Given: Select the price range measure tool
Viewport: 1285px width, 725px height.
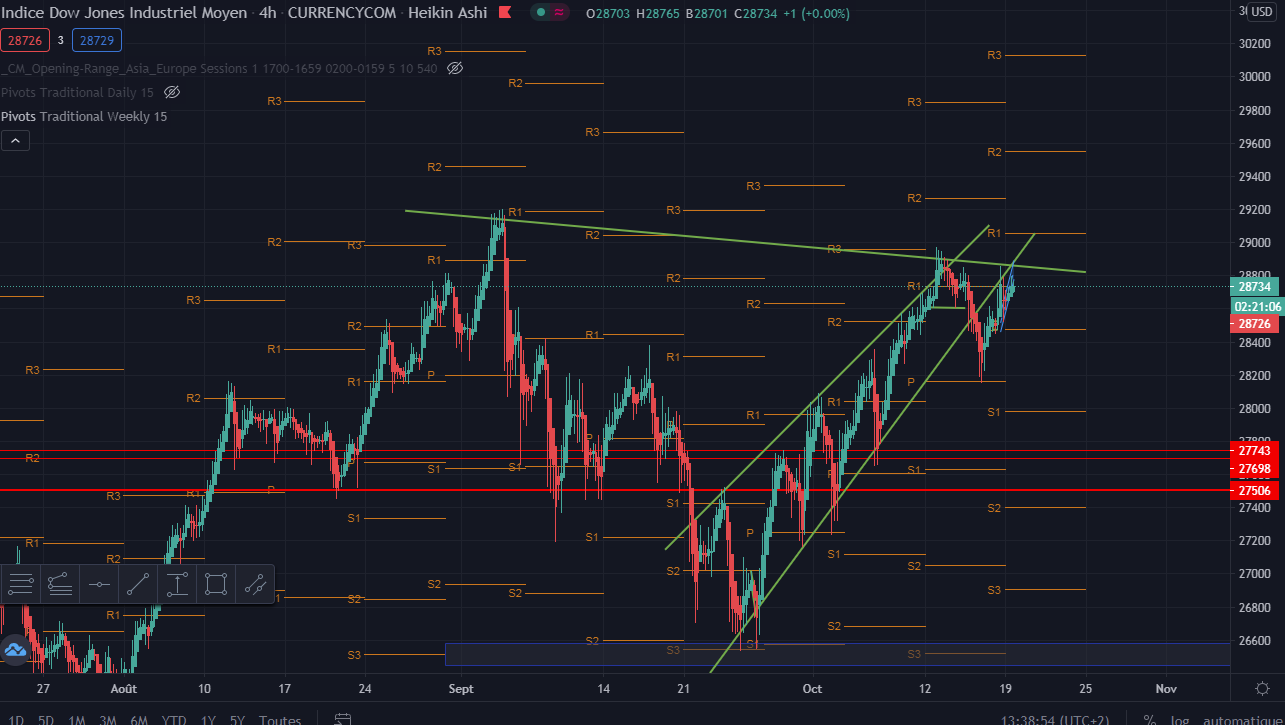Looking at the screenshot, I should tap(177, 584).
